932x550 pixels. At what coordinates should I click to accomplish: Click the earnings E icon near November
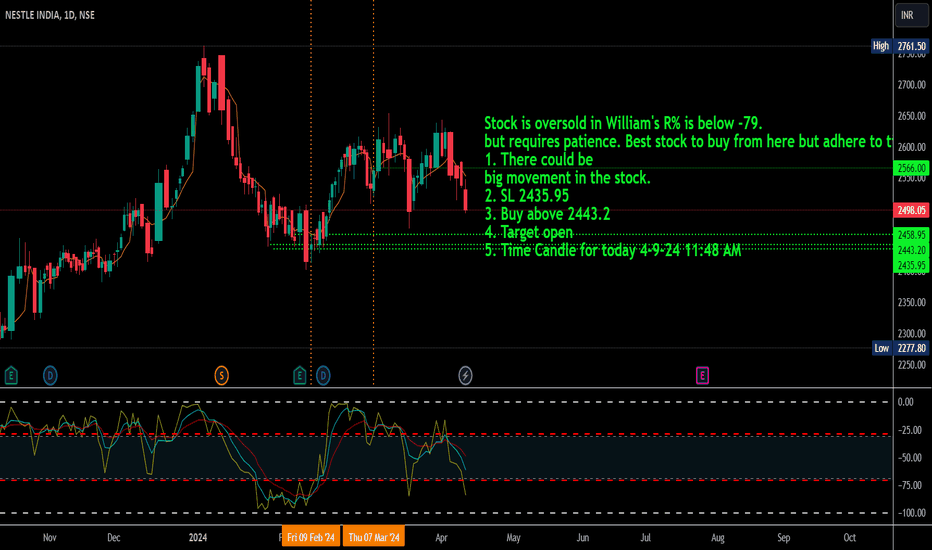point(11,375)
